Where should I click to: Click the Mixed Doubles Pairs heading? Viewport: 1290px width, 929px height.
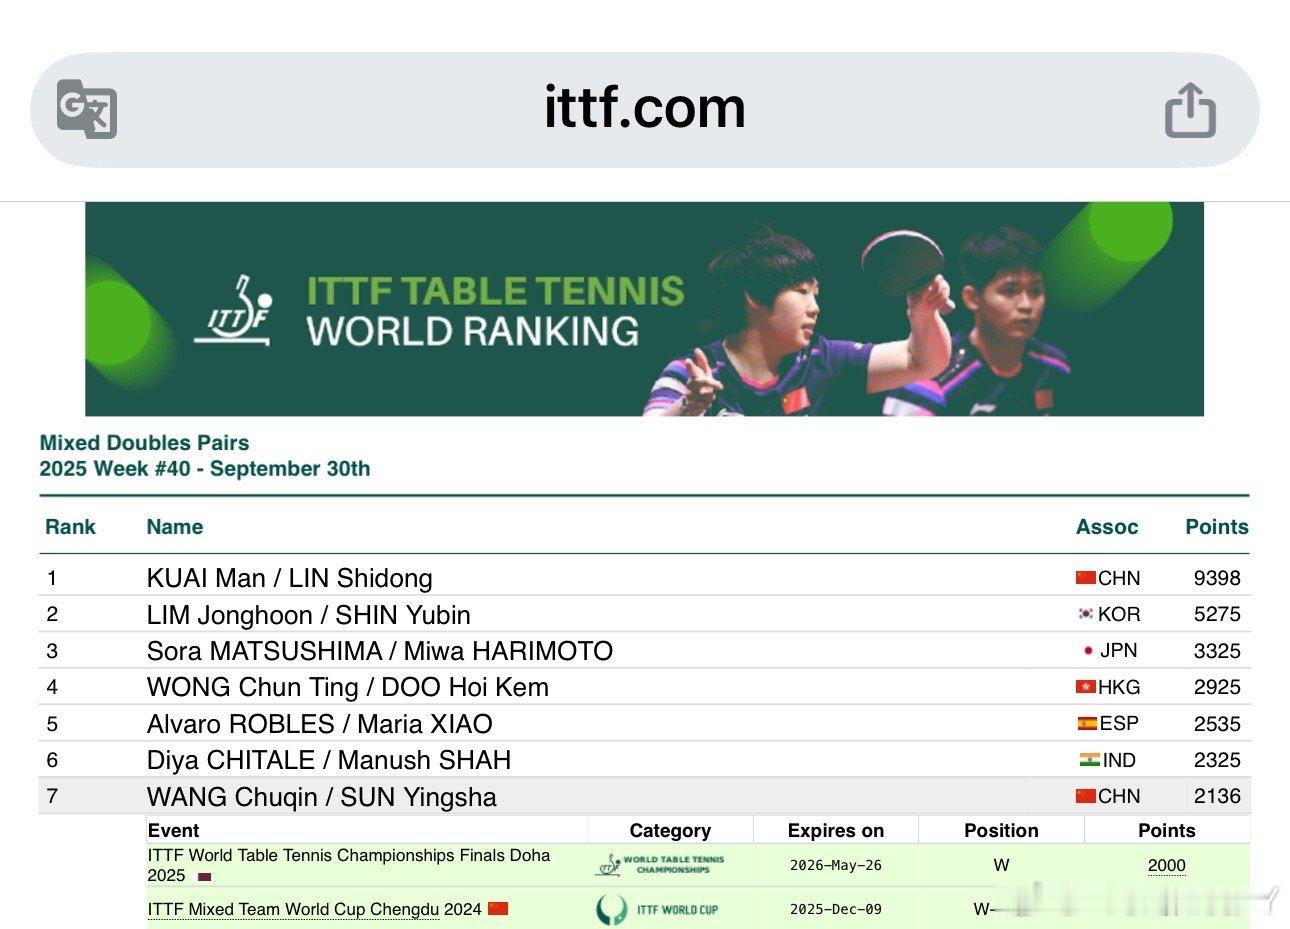144,443
